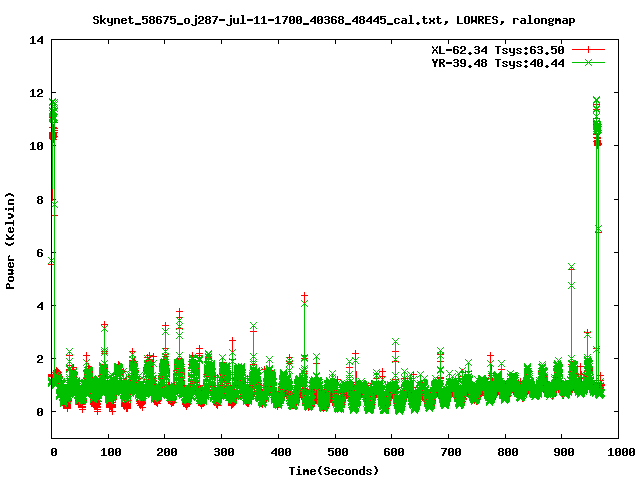This screenshot has width=640, height=480.
Task: Click the x-axis tick label '200'
Action: (167, 452)
